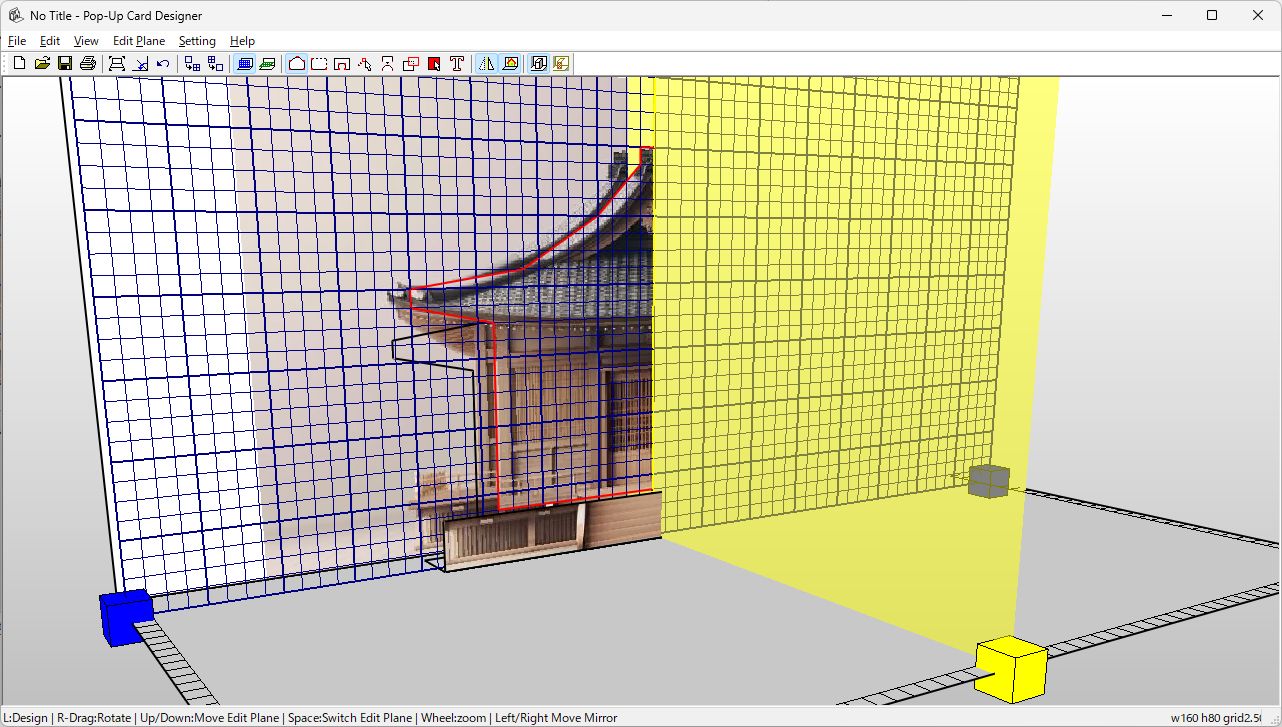Screen dimensions: 1282x727
Task: Save the current pop-up card
Action: [65, 62]
